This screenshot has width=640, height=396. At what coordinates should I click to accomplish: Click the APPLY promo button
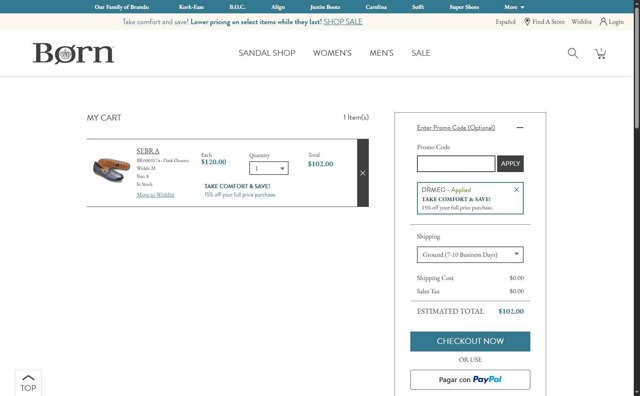click(x=510, y=164)
